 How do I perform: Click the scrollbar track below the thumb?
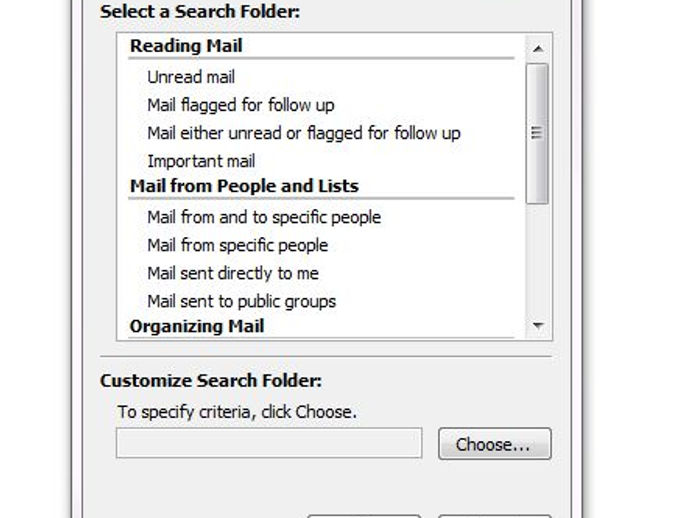point(537,259)
